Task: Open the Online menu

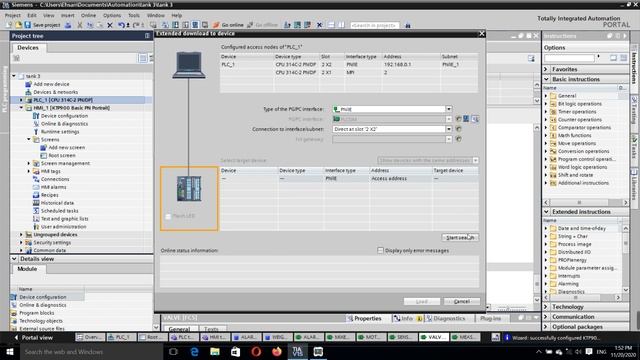Action: coord(88,15)
